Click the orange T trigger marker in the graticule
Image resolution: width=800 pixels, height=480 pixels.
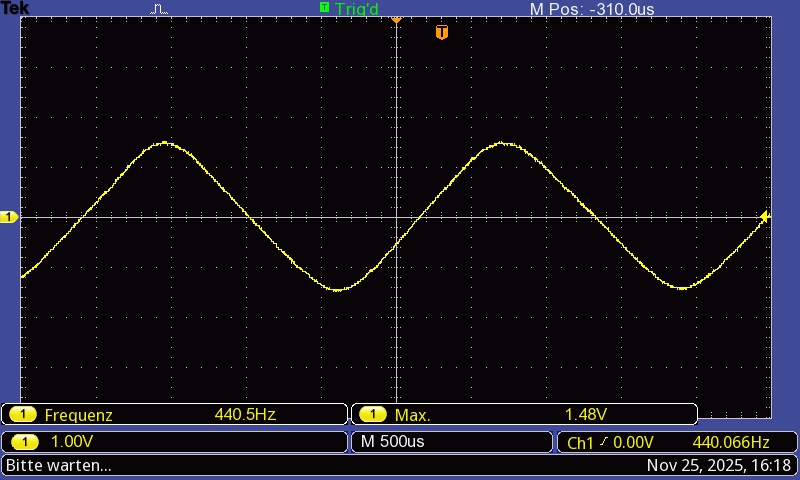click(442, 33)
